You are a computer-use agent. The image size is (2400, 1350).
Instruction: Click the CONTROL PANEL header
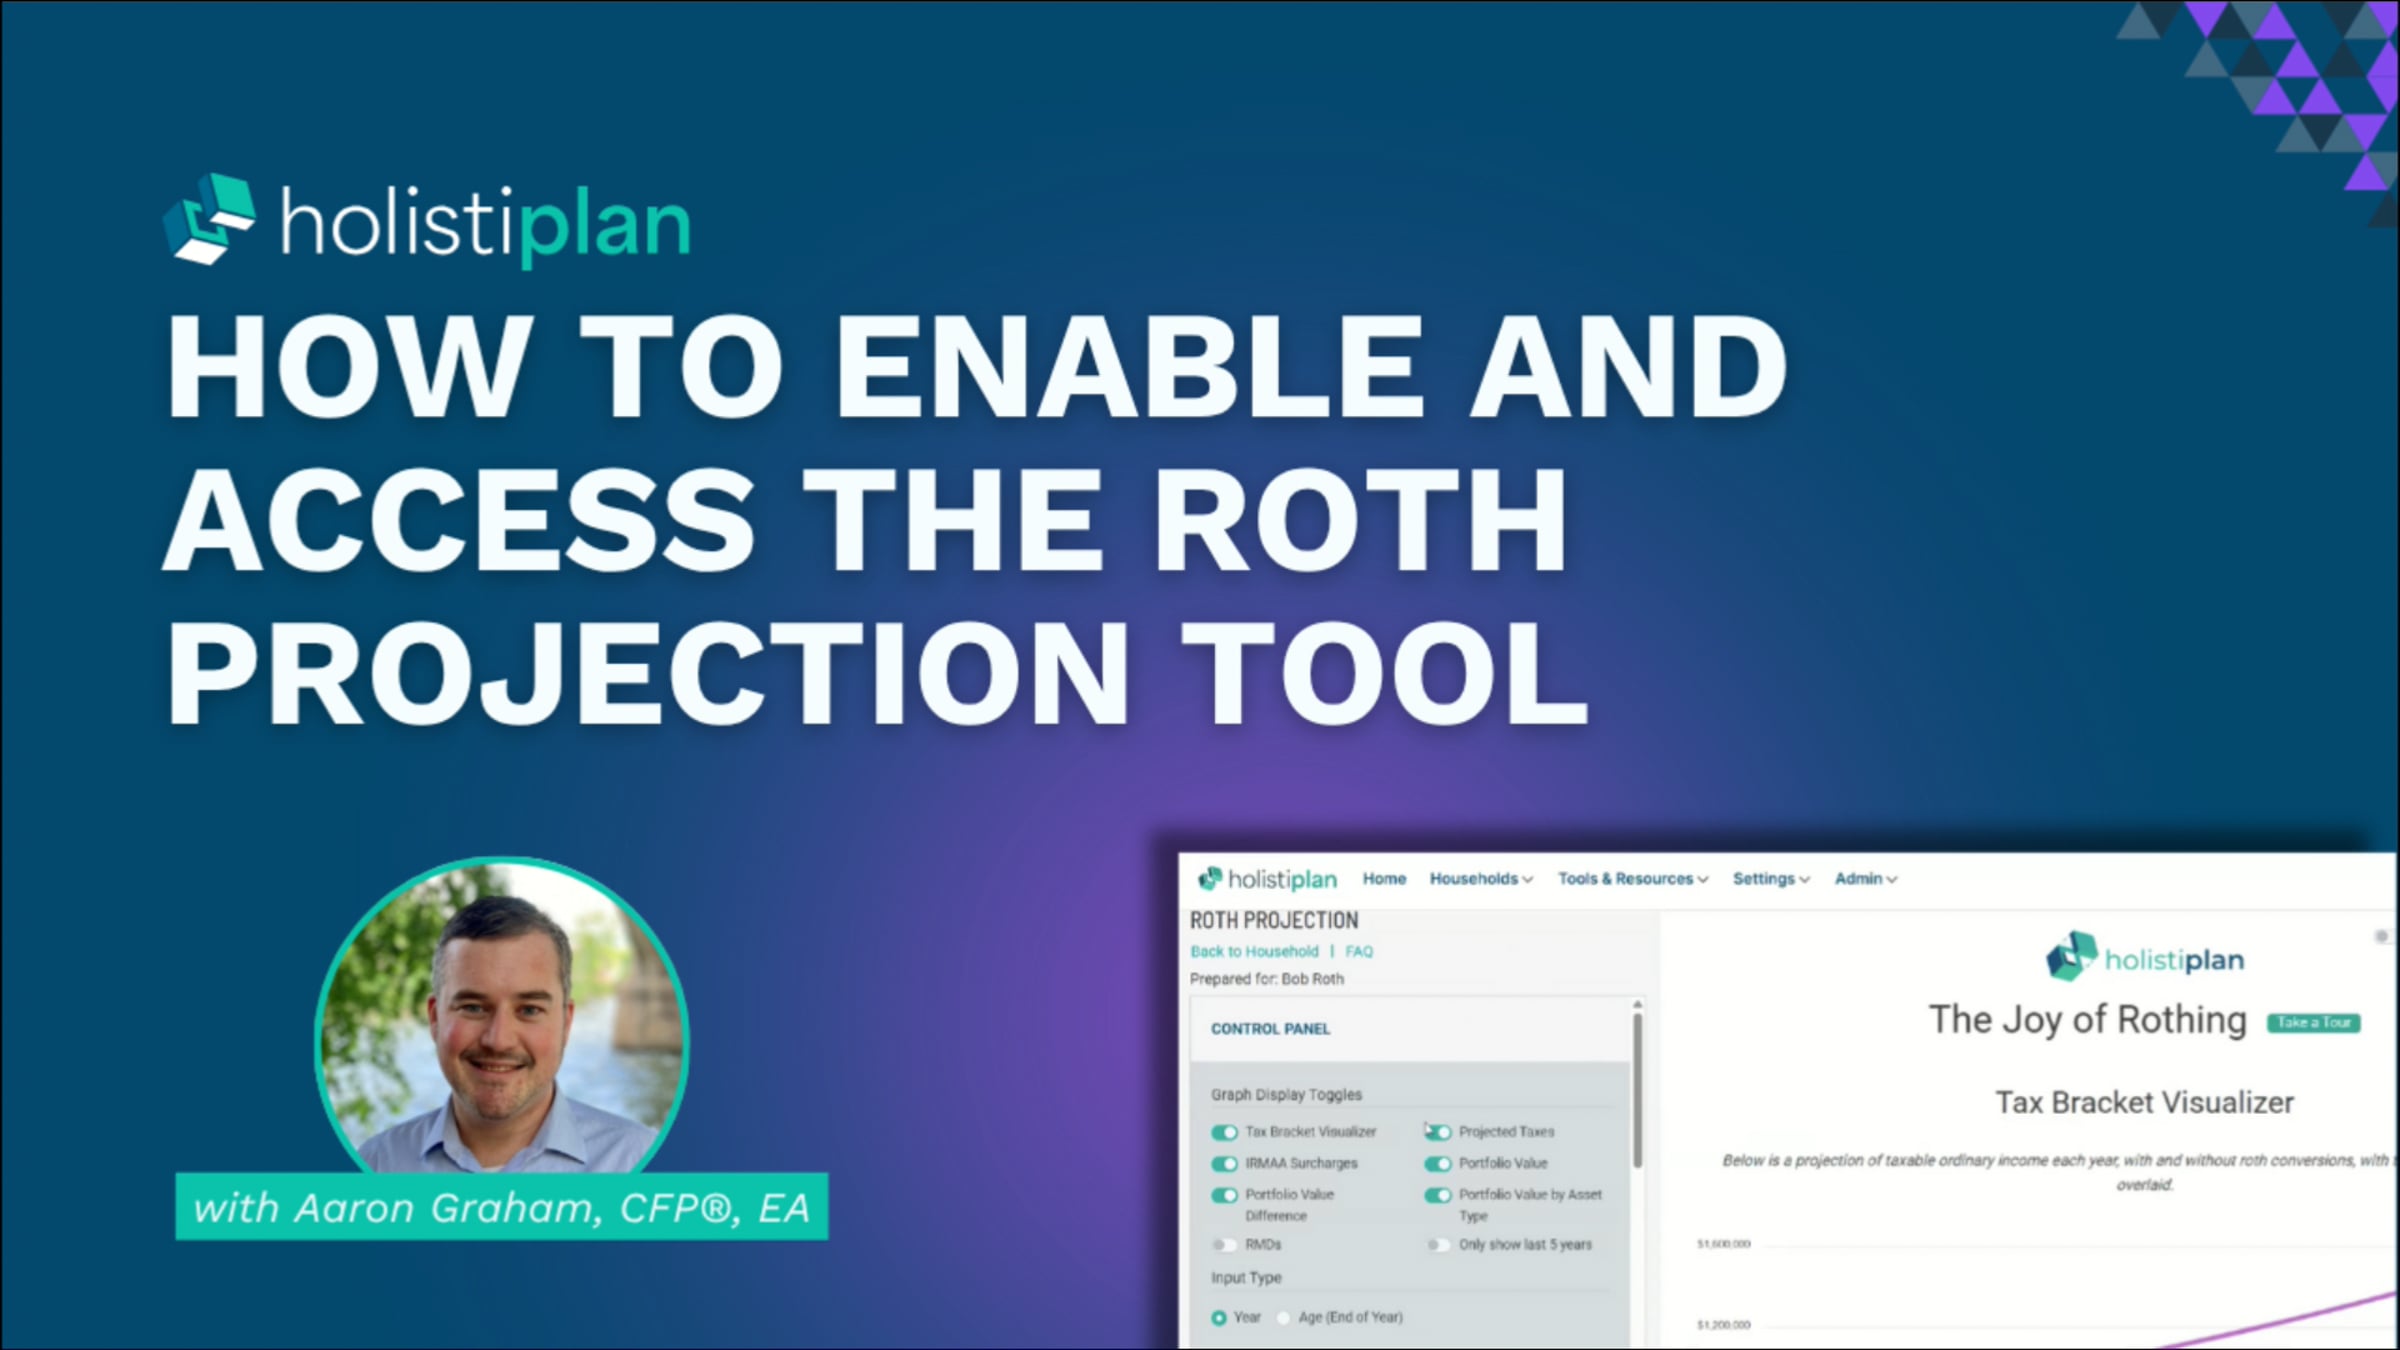pyautogui.click(x=1270, y=1029)
